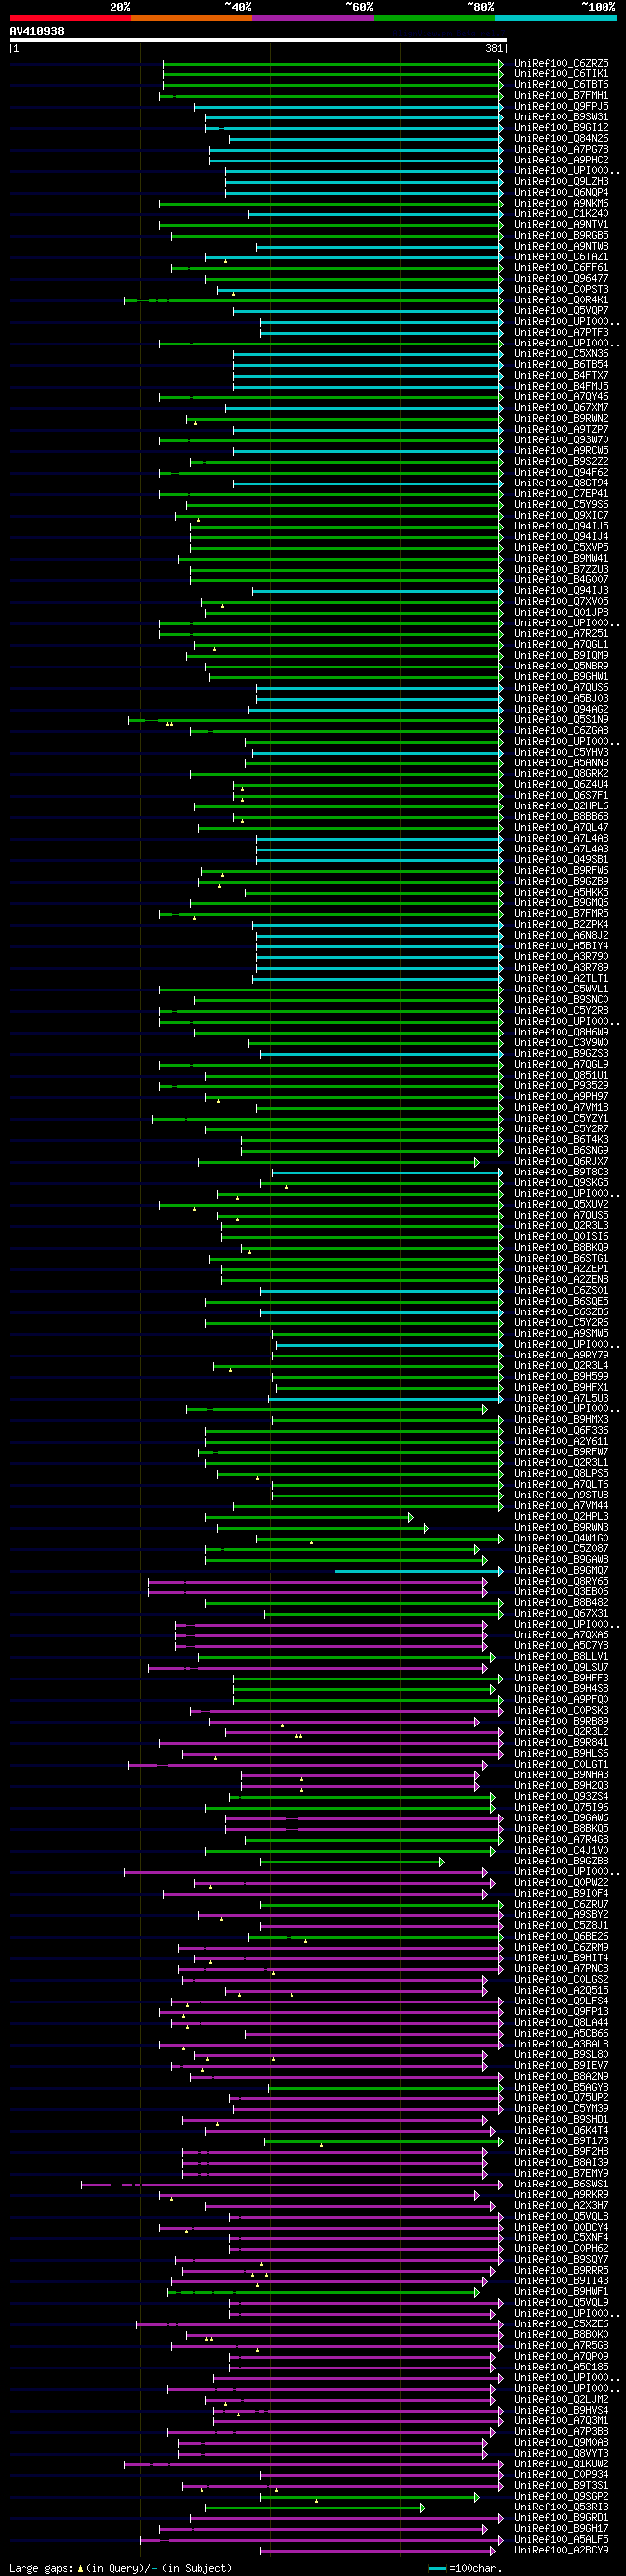The width and height of the screenshot is (626, 2576).
Task: Choose the UniRef100_Q0ISI6 label
Action: [561, 1238]
